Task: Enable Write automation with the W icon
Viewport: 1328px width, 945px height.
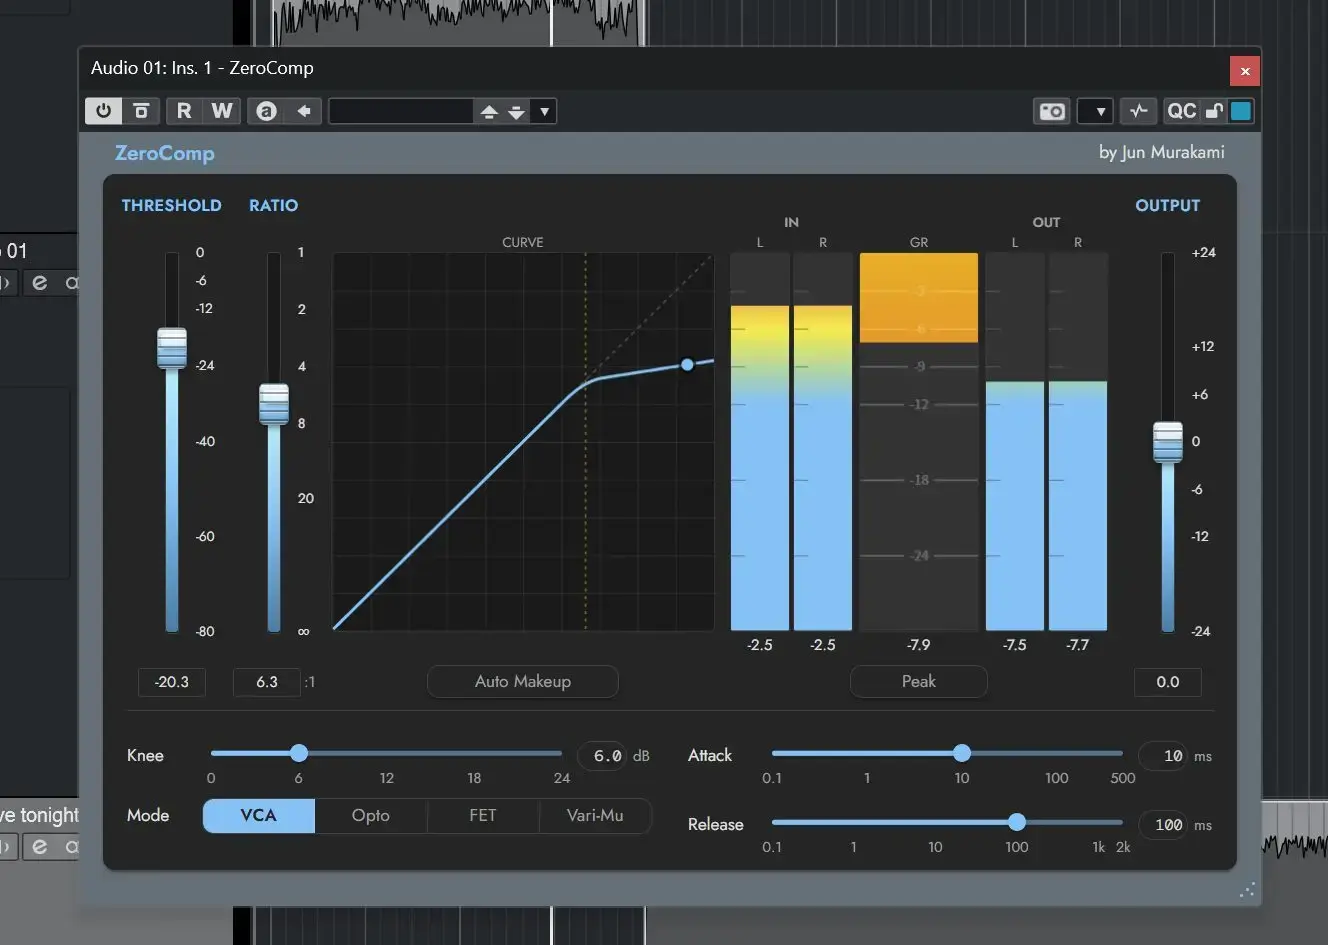Action: click(222, 111)
